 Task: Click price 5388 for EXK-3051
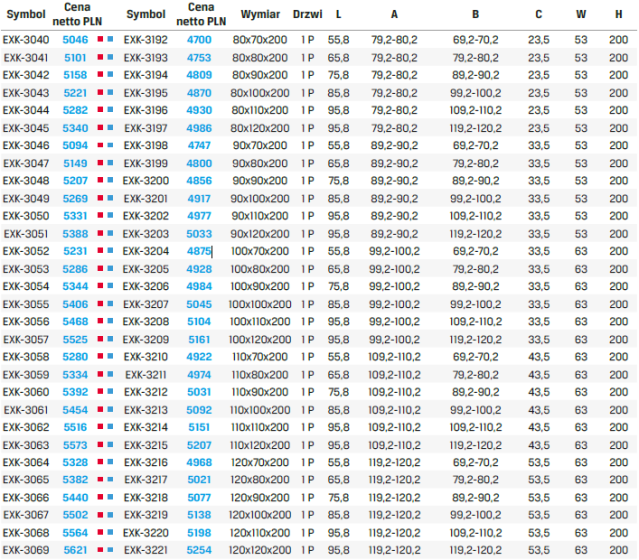tap(75, 234)
